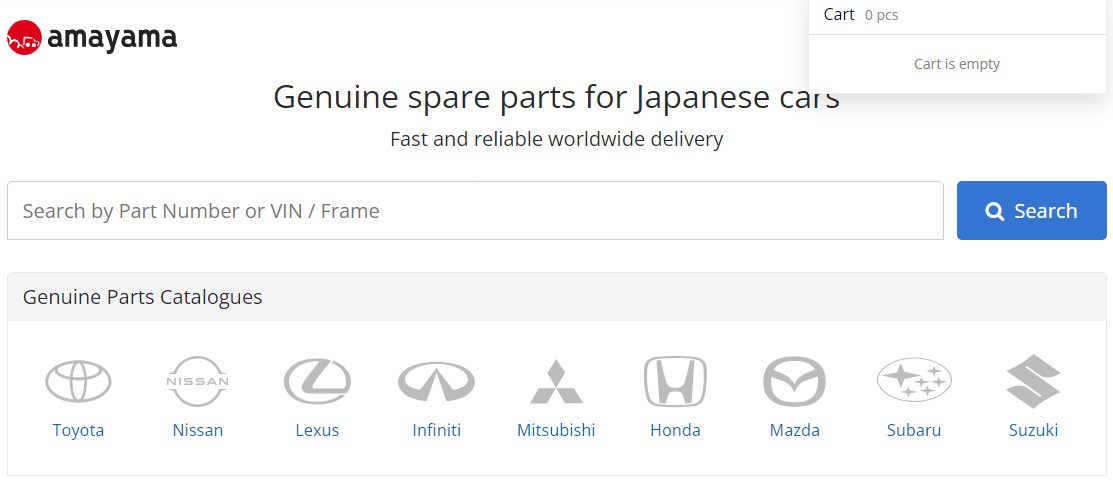
Task: Click the Suzuki S logo
Action: (x=1034, y=381)
